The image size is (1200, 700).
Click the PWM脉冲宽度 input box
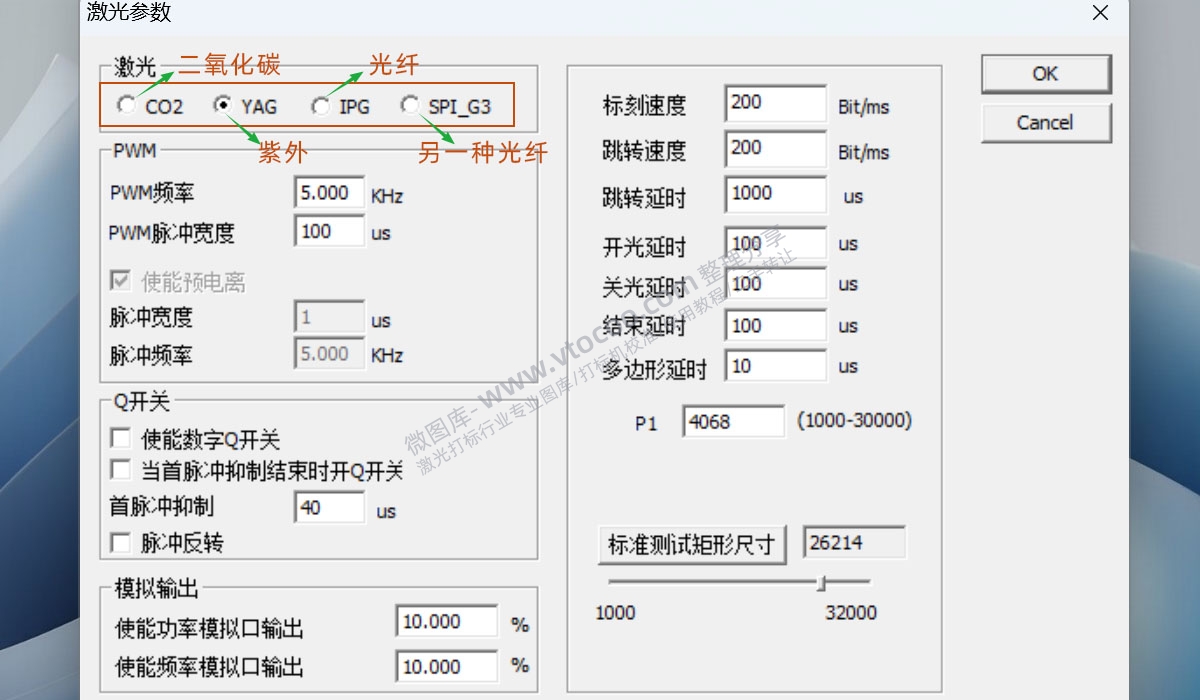click(329, 231)
